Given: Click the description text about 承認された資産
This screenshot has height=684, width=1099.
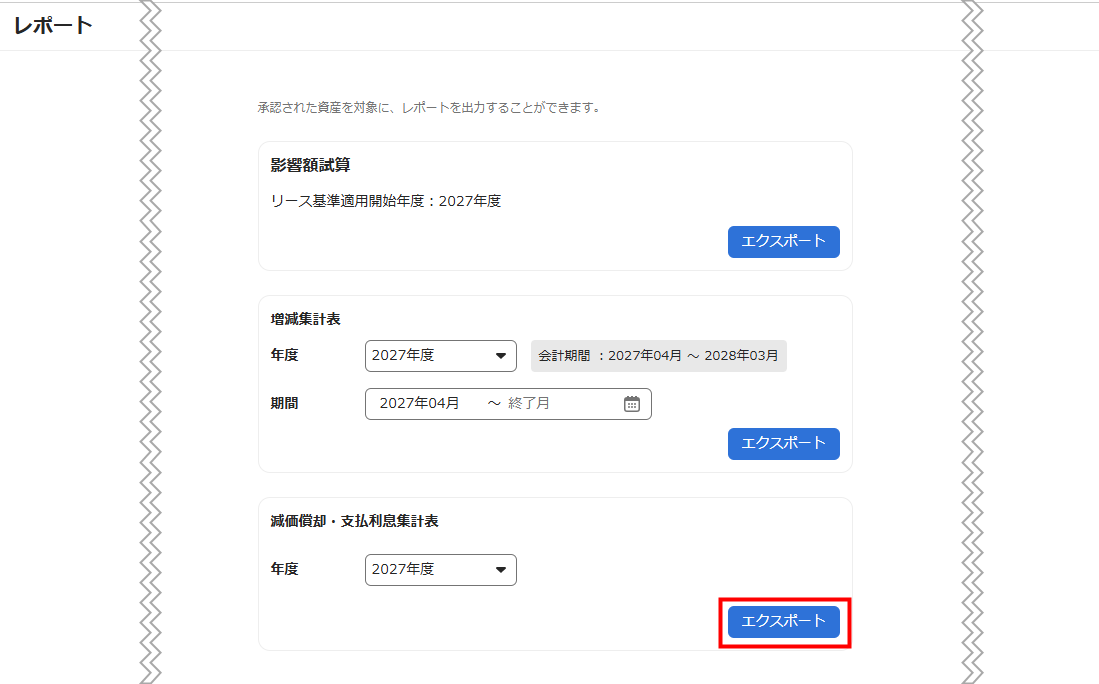Looking at the screenshot, I should pos(428,107).
